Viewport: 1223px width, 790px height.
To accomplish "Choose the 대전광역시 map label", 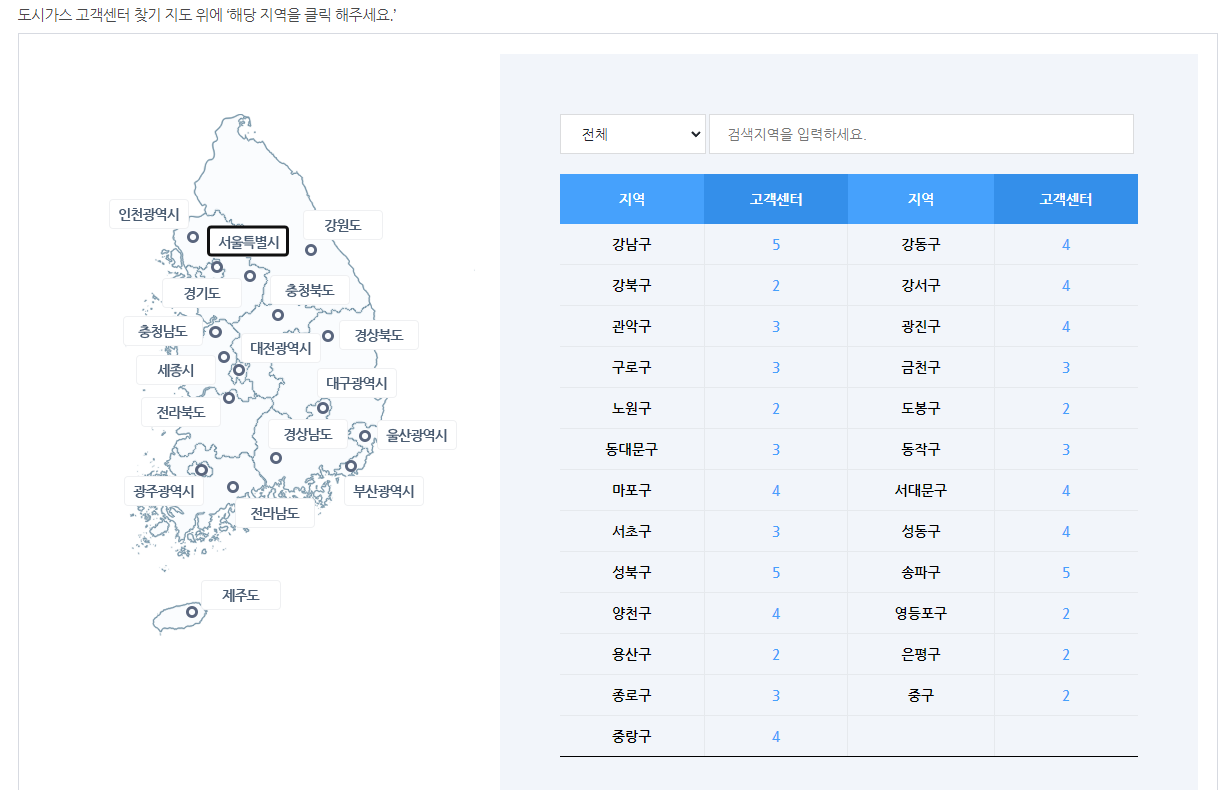I will (281, 348).
